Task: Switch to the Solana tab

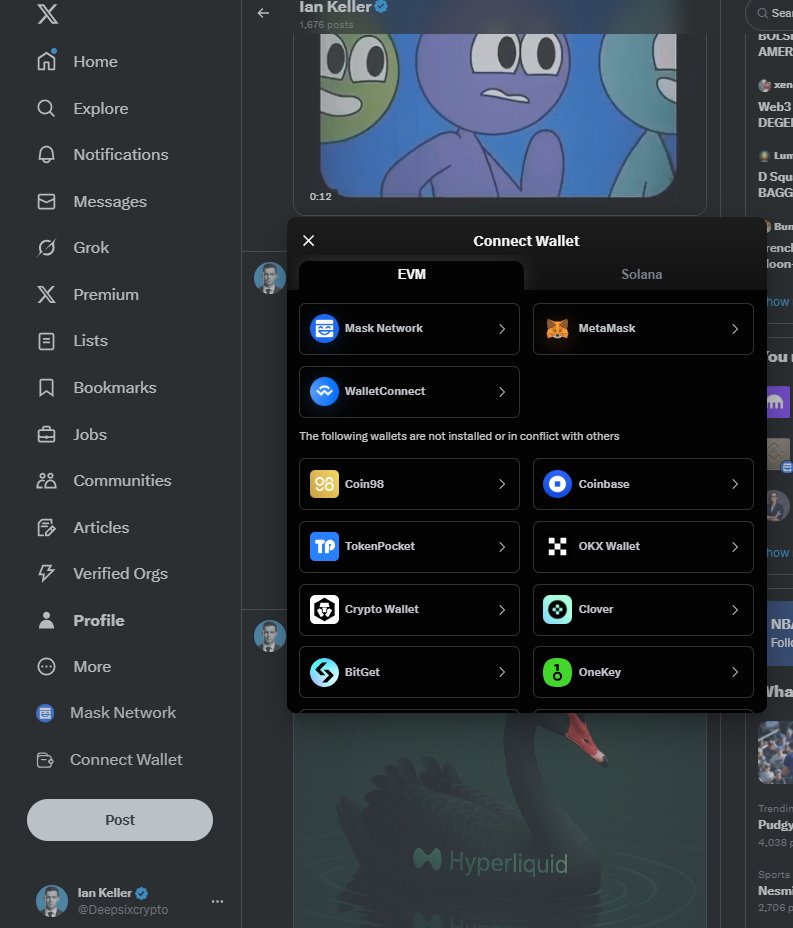Action: (x=642, y=275)
